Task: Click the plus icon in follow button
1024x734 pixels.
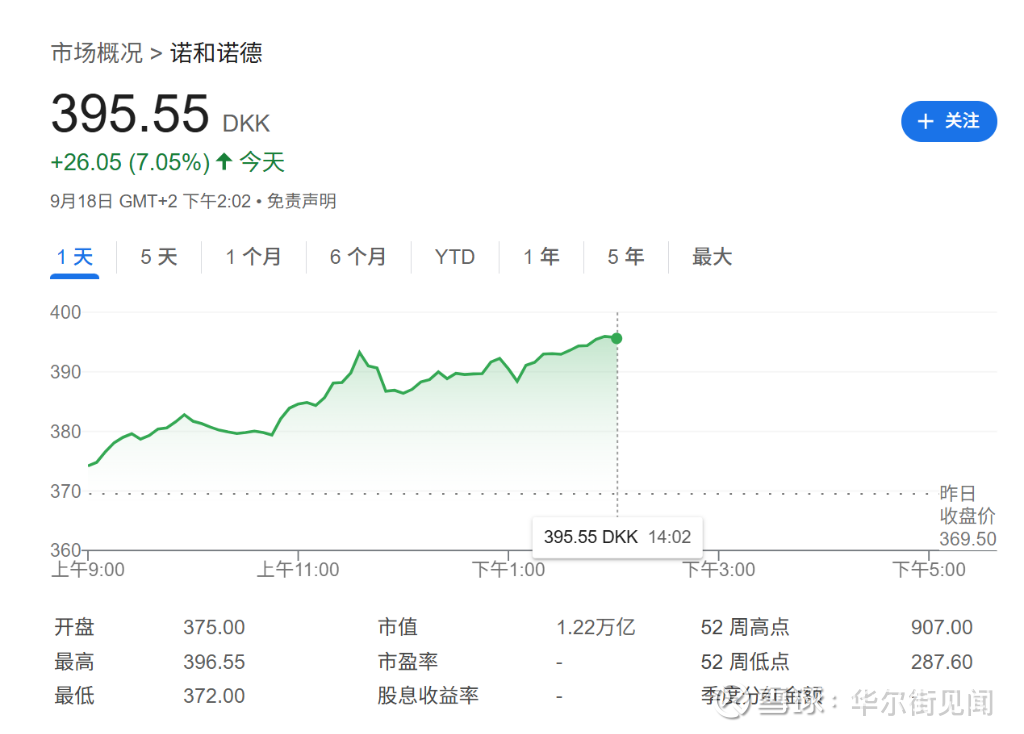Action: click(925, 121)
